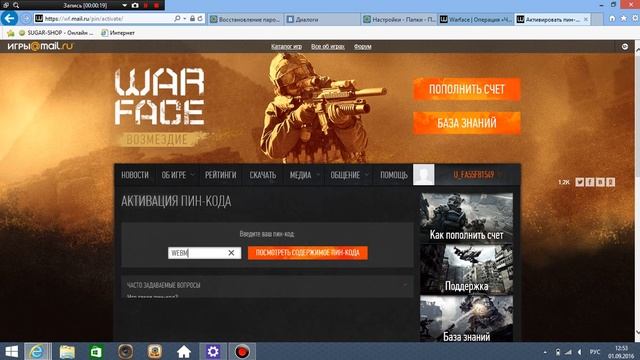The height and width of the screenshot is (360, 640).
Task: Open the Помощь menu item
Action: click(394, 175)
